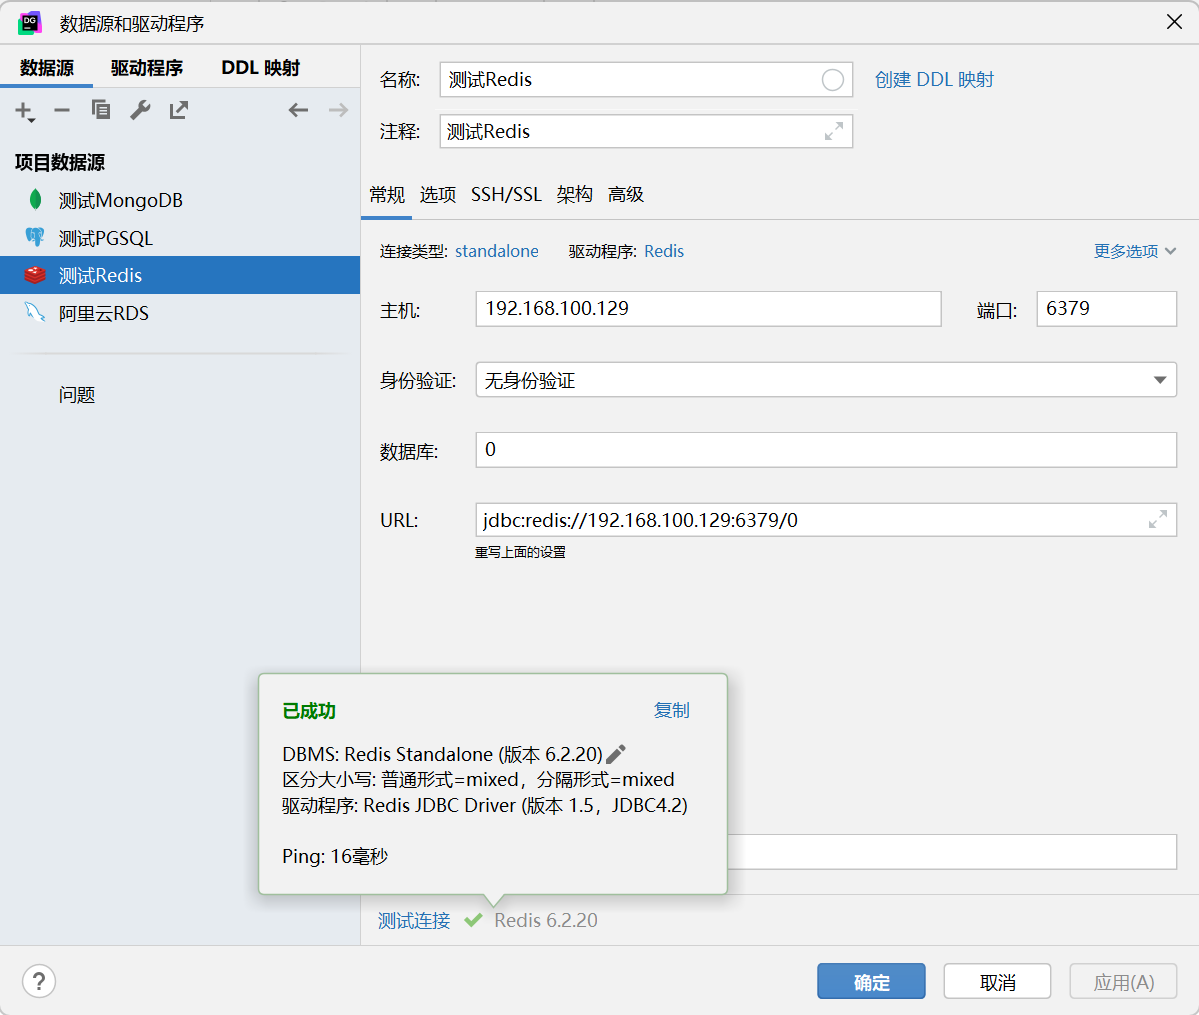The width and height of the screenshot is (1199, 1015).
Task: Click the pencil icon beside DBMS version
Action: point(616,754)
